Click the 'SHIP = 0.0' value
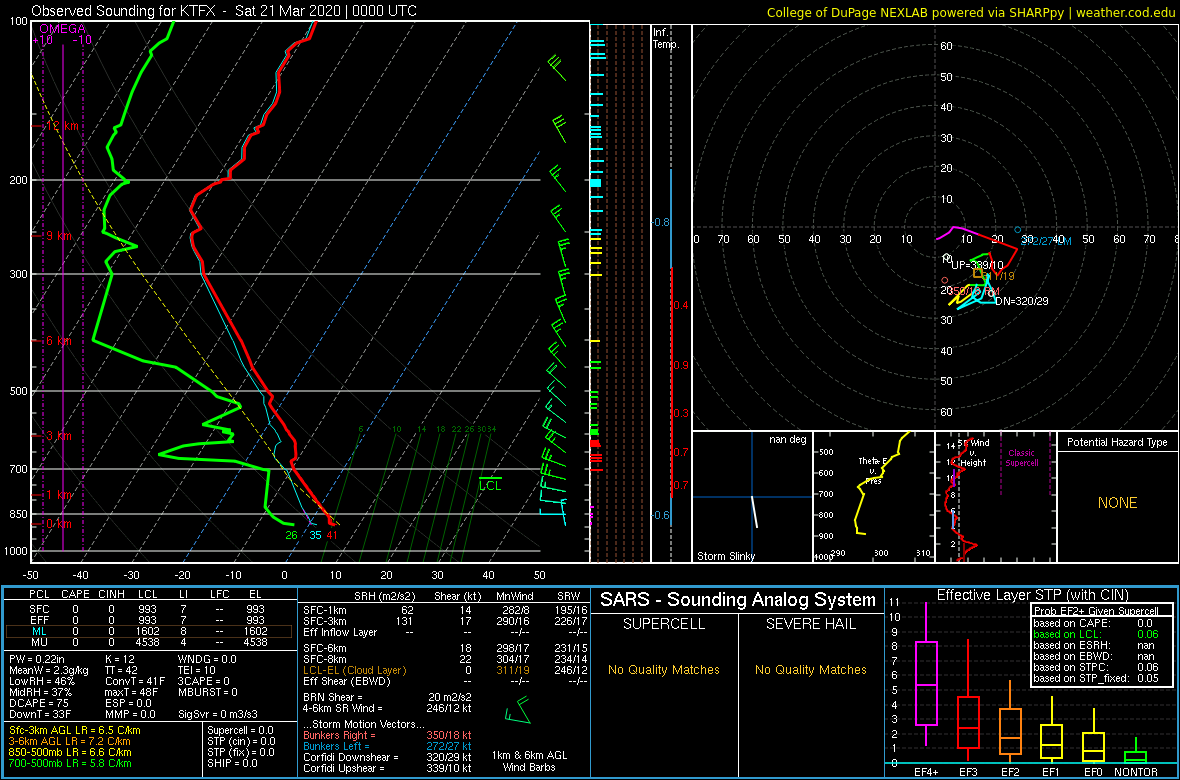 click(x=233, y=763)
